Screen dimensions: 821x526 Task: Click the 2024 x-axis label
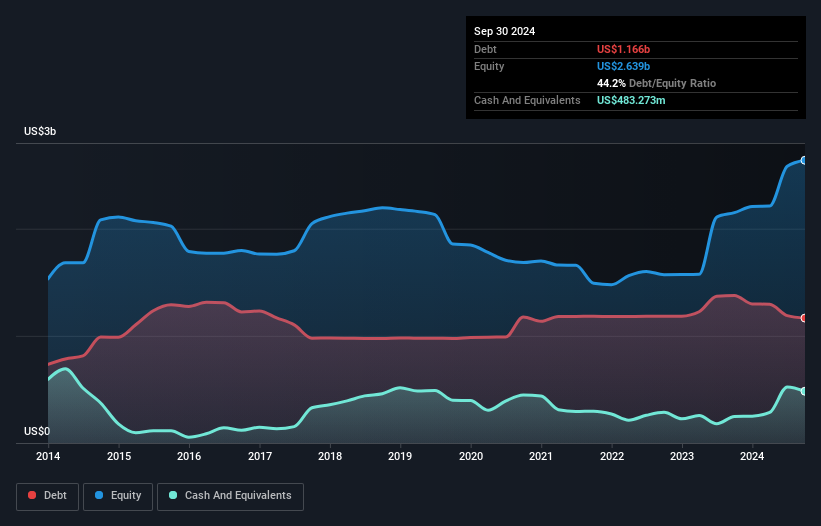point(752,456)
